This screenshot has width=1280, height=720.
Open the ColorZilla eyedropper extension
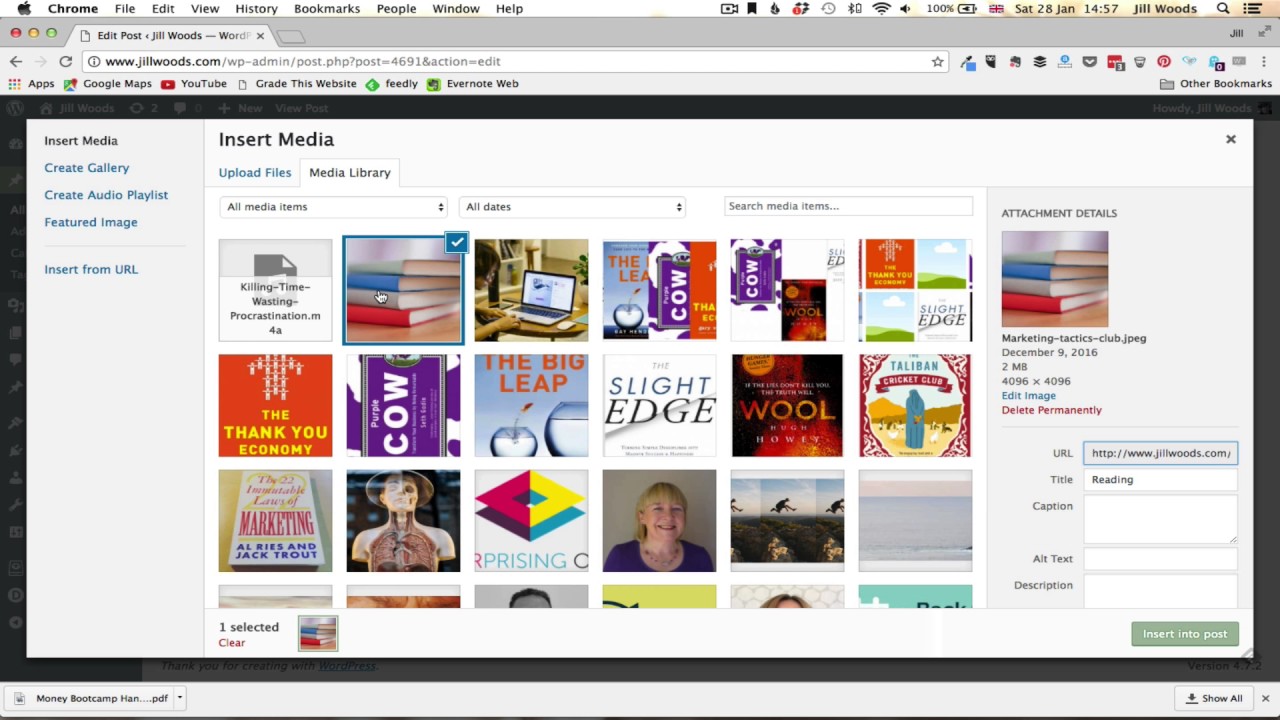coord(967,62)
